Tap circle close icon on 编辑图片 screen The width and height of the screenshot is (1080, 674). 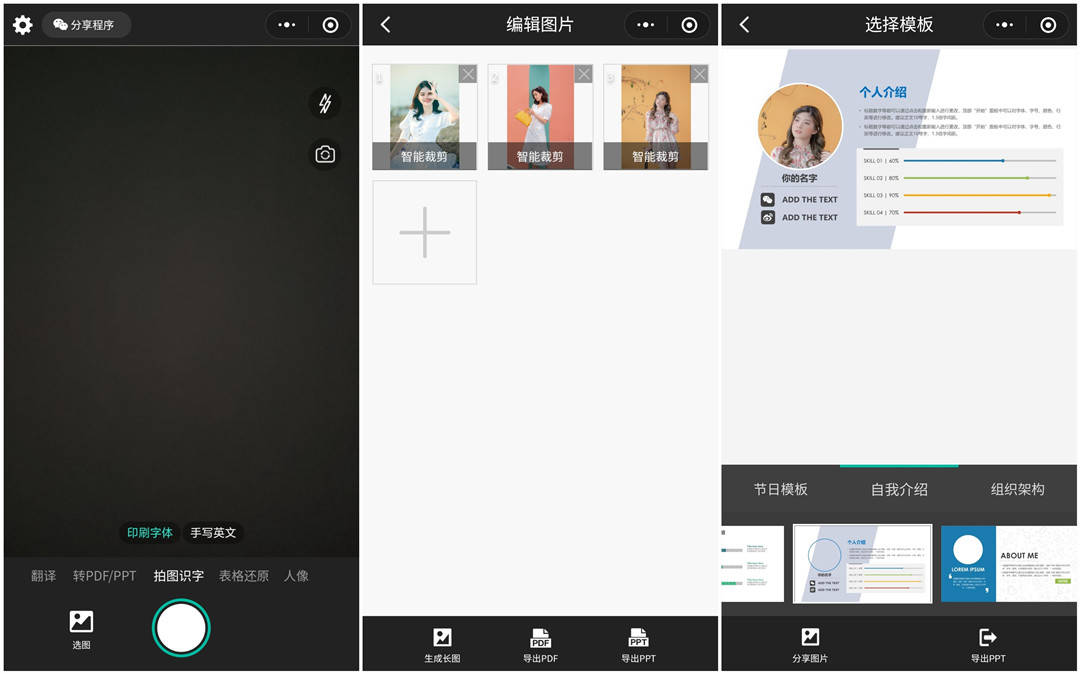pos(689,25)
